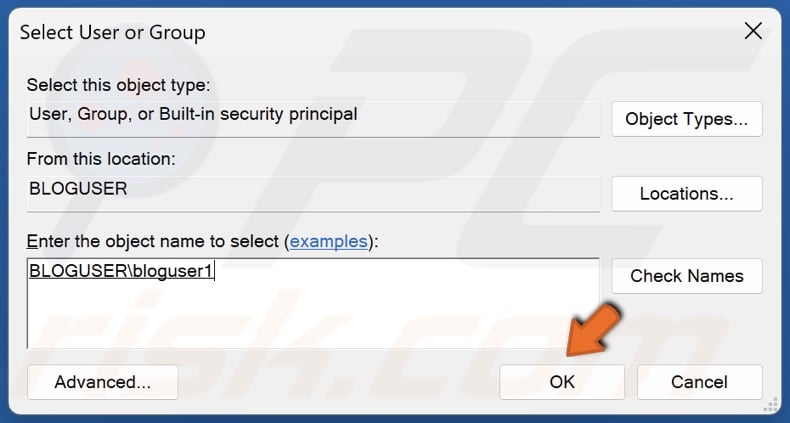The width and height of the screenshot is (790, 423).
Task: Open the examples help link
Action: [329, 241]
